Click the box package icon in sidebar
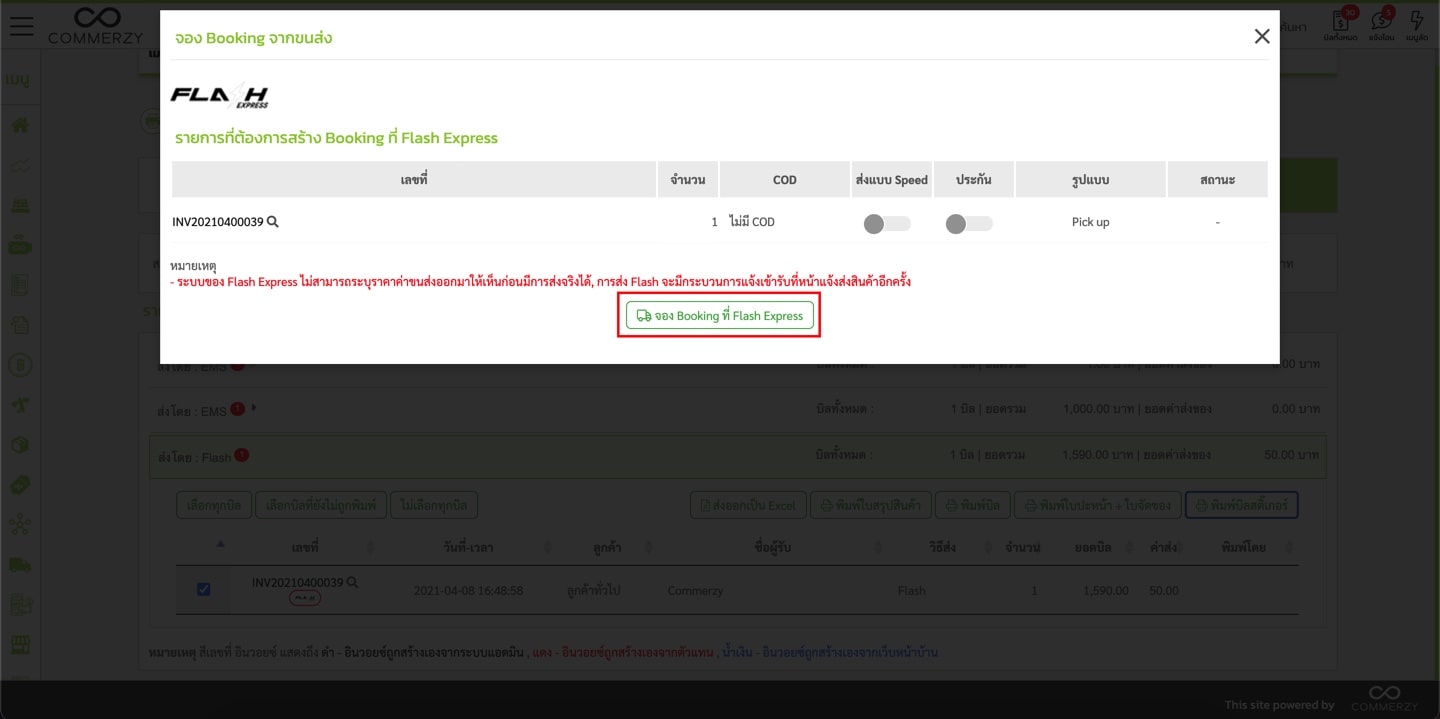 [x=20, y=445]
